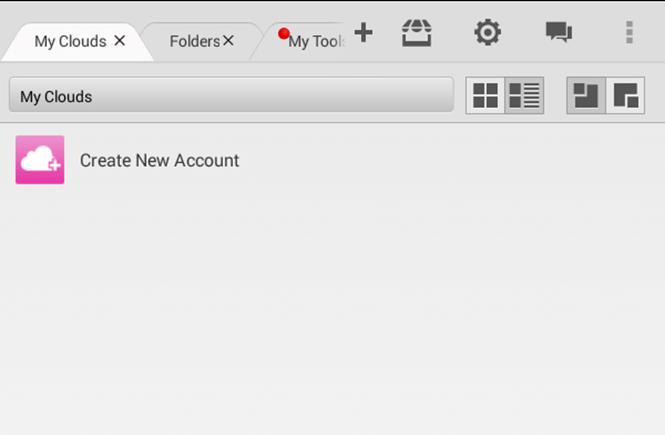Screen dimensions: 665x435
Task: Enable the single-pane layout
Action: [x=586, y=96]
